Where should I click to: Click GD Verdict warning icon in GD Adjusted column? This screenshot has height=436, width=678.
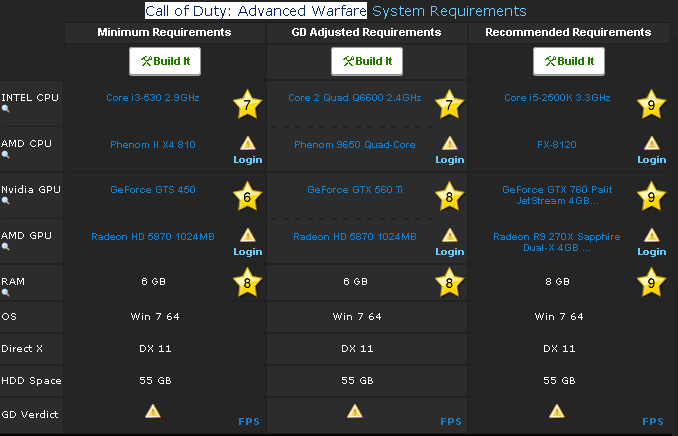(355, 411)
